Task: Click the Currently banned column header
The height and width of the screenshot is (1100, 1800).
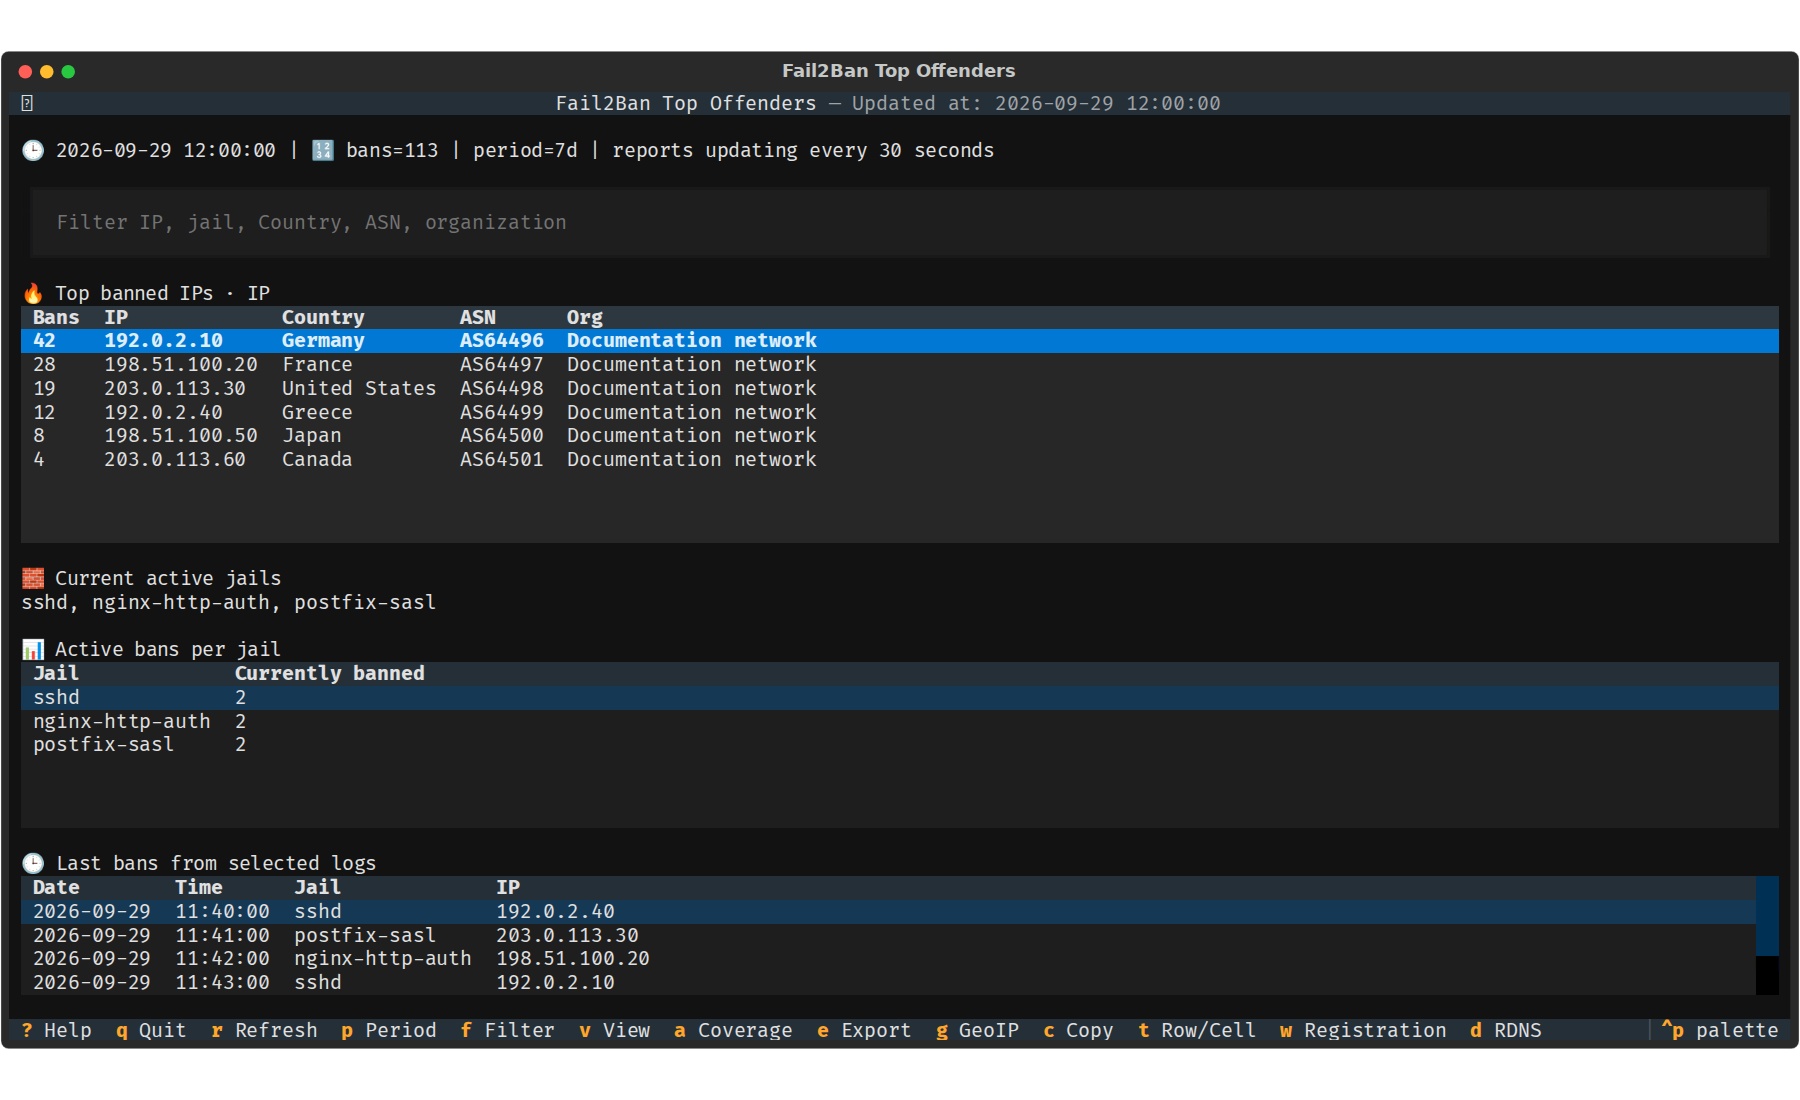Action: [330, 673]
